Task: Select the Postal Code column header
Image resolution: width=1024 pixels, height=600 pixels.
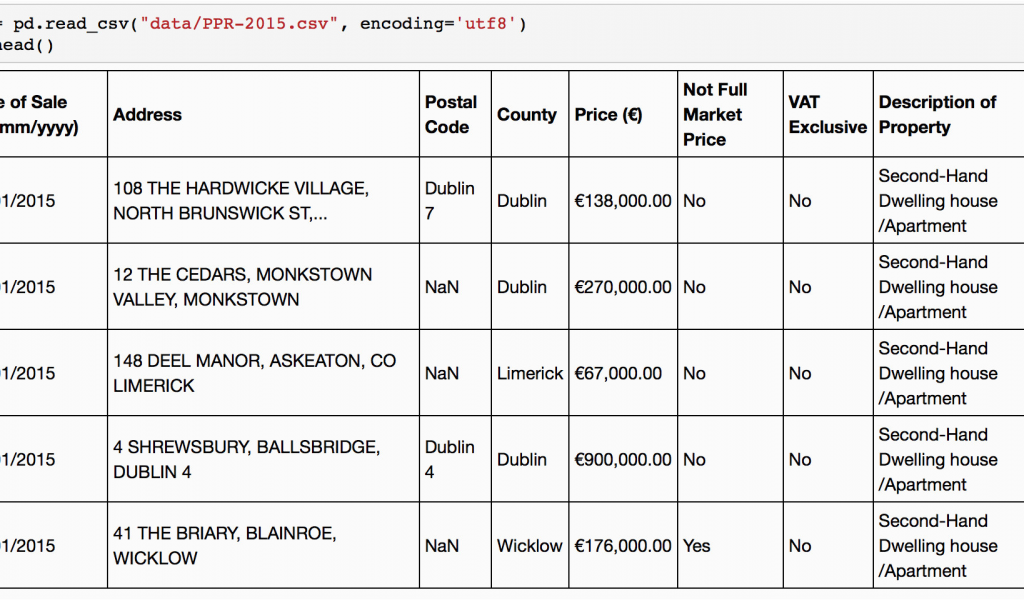Action: 455,114
